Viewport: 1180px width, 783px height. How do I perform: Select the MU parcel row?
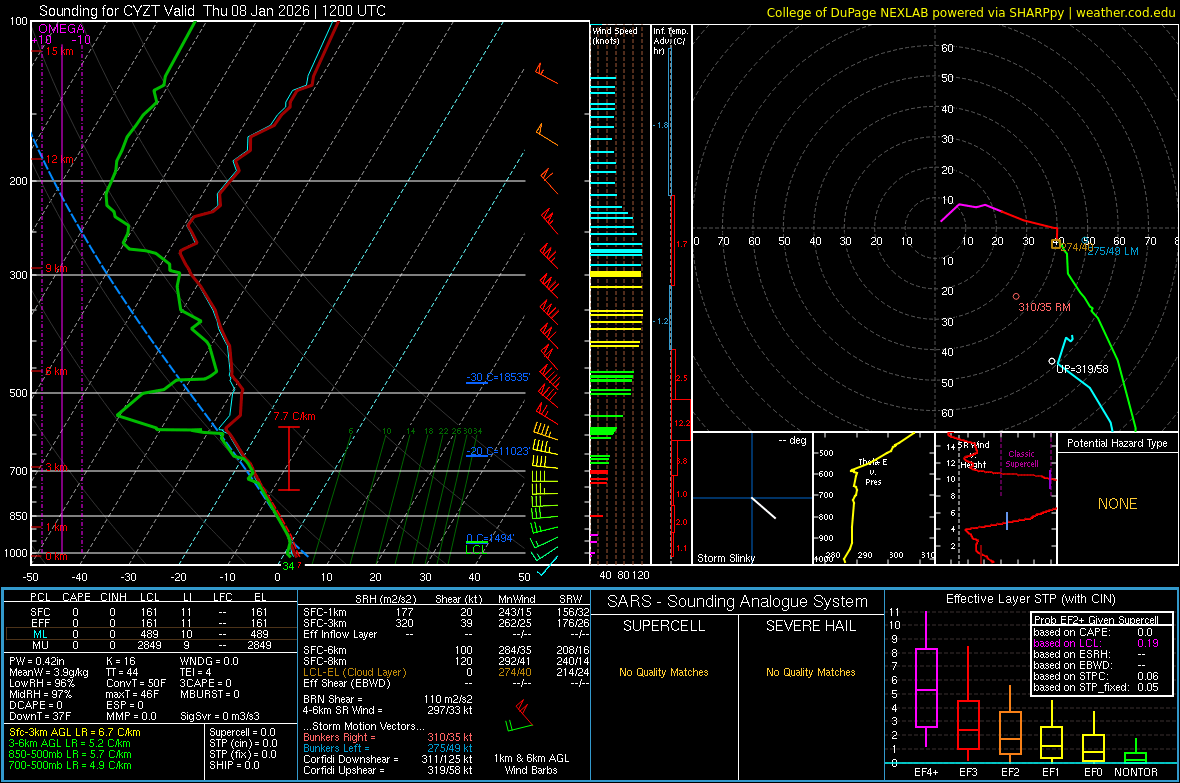[x=150, y=644]
